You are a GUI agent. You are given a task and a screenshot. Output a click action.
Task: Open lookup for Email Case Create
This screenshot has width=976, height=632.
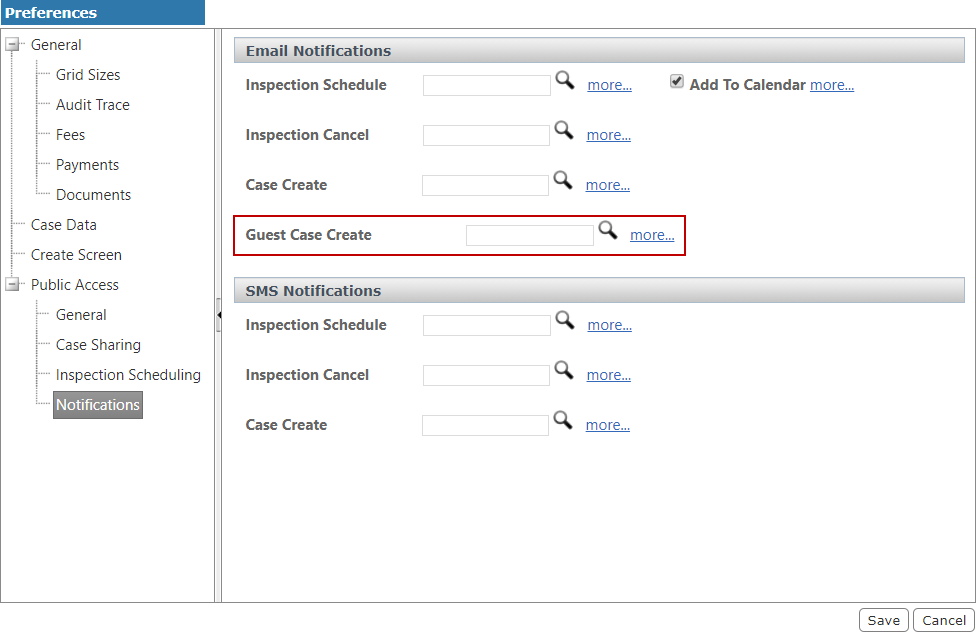[x=563, y=180]
